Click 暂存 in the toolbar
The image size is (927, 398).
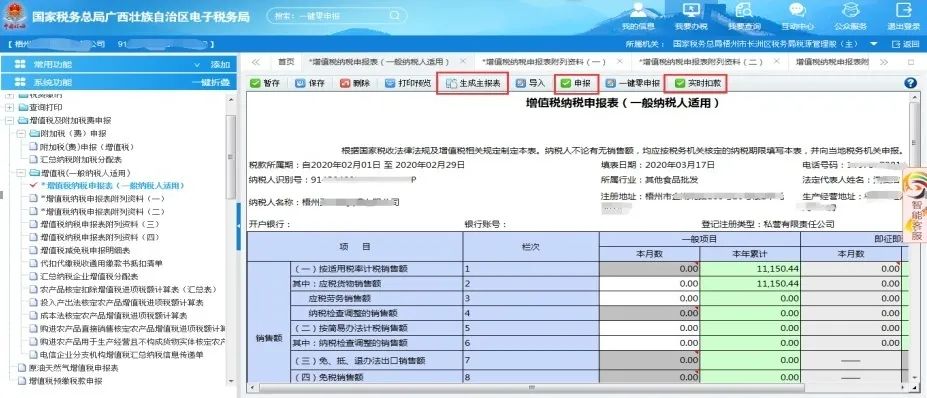point(265,83)
